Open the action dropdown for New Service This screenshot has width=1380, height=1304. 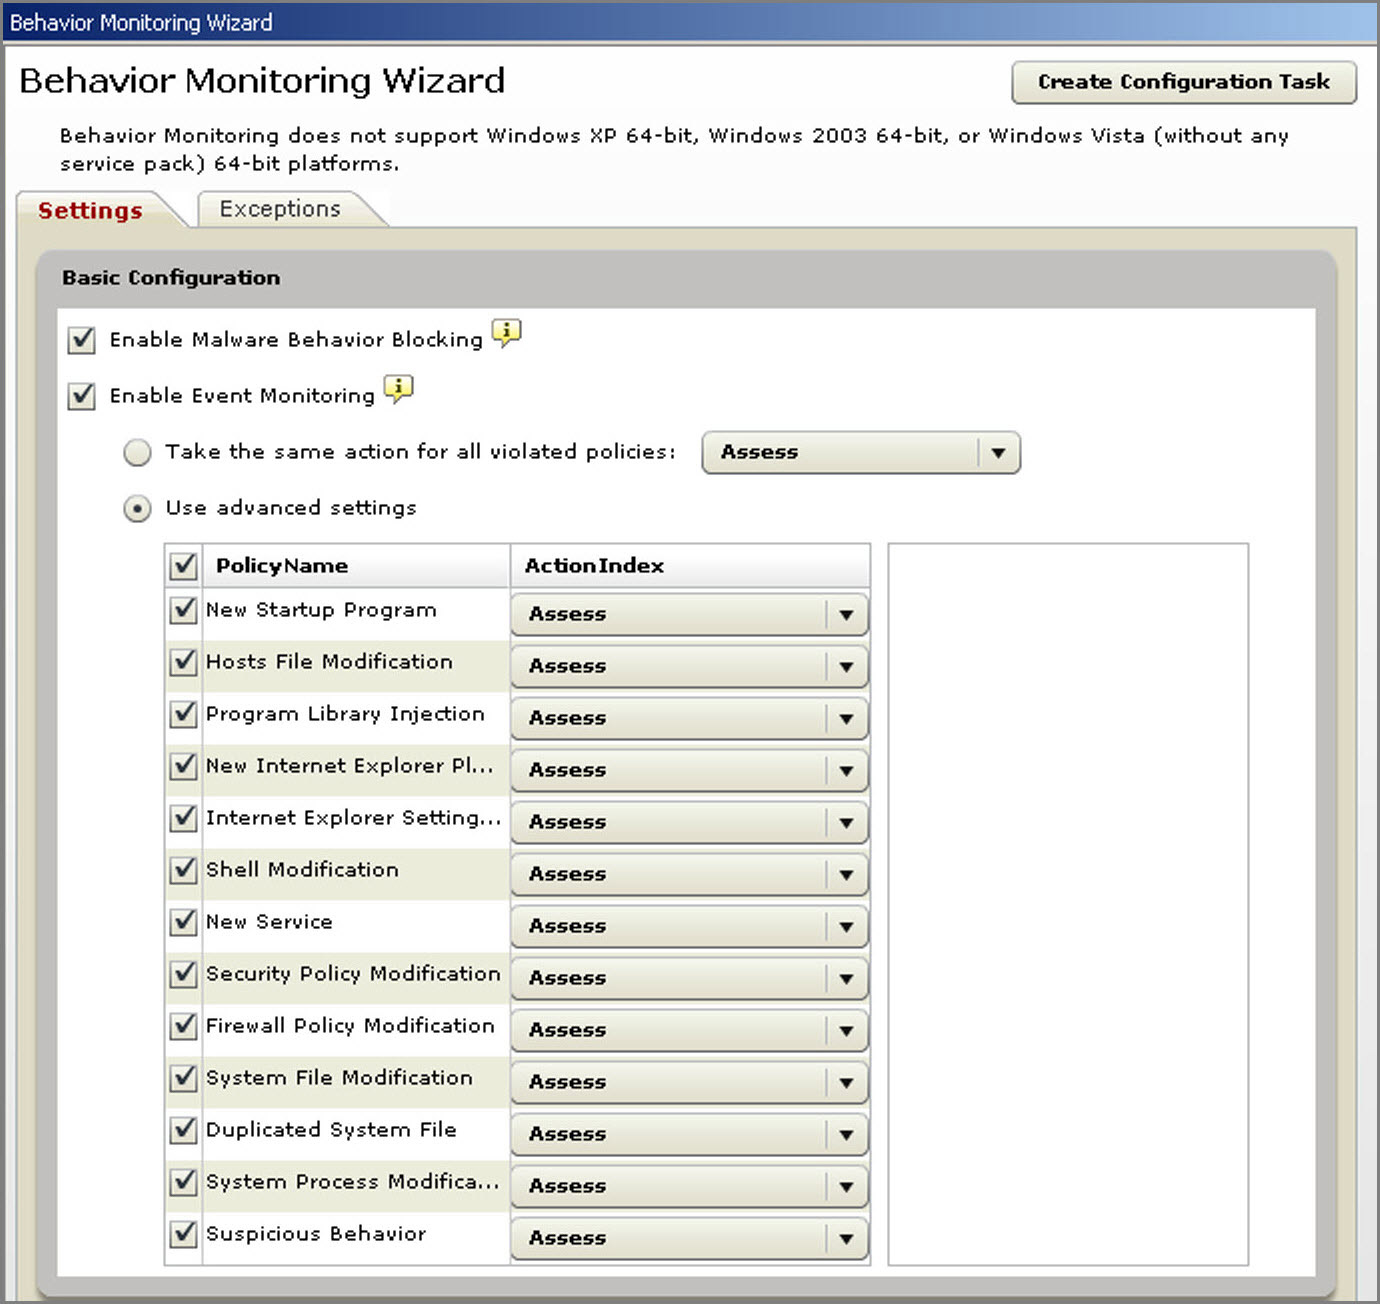[x=846, y=926]
